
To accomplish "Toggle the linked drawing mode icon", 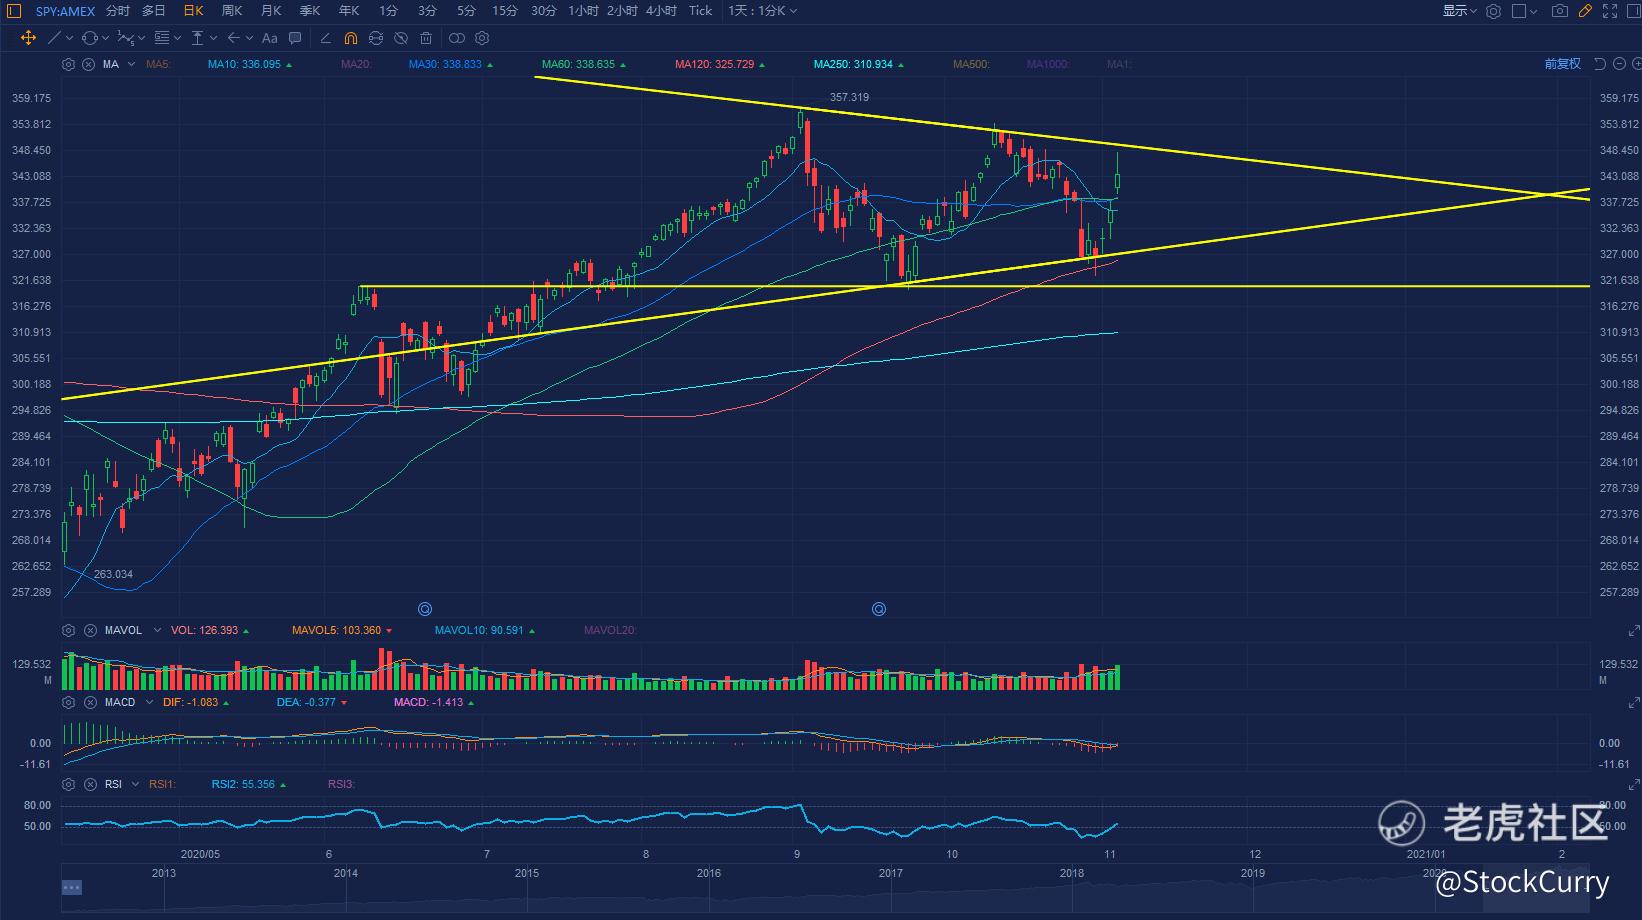I will [457, 38].
